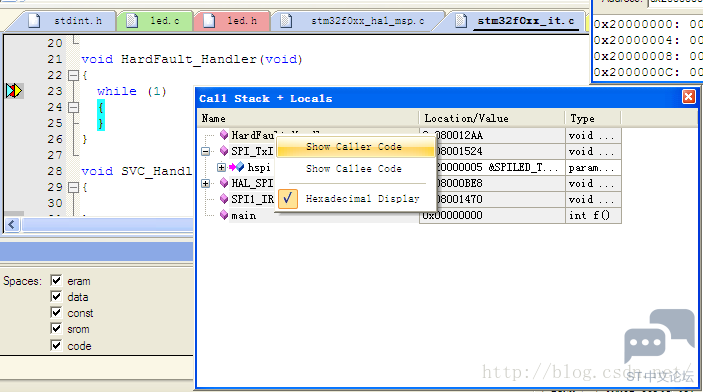Uncheck the const spaces checkbox
Viewport: 703px width, 392px height.
[56, 313]
